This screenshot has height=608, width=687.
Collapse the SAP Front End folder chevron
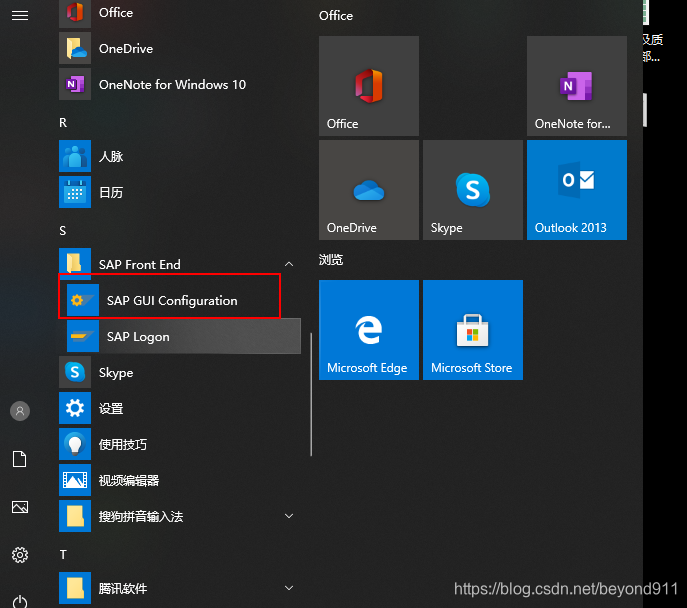click(289, 264)
